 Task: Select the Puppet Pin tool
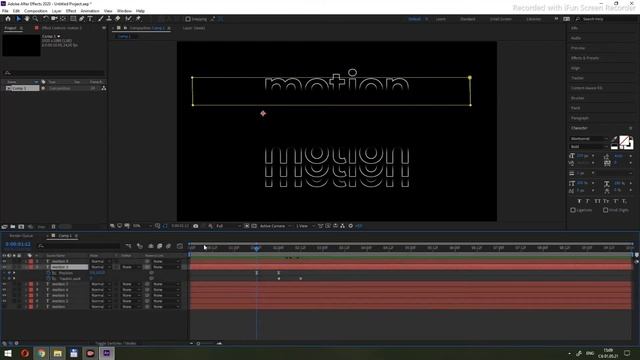click(138, 19)
